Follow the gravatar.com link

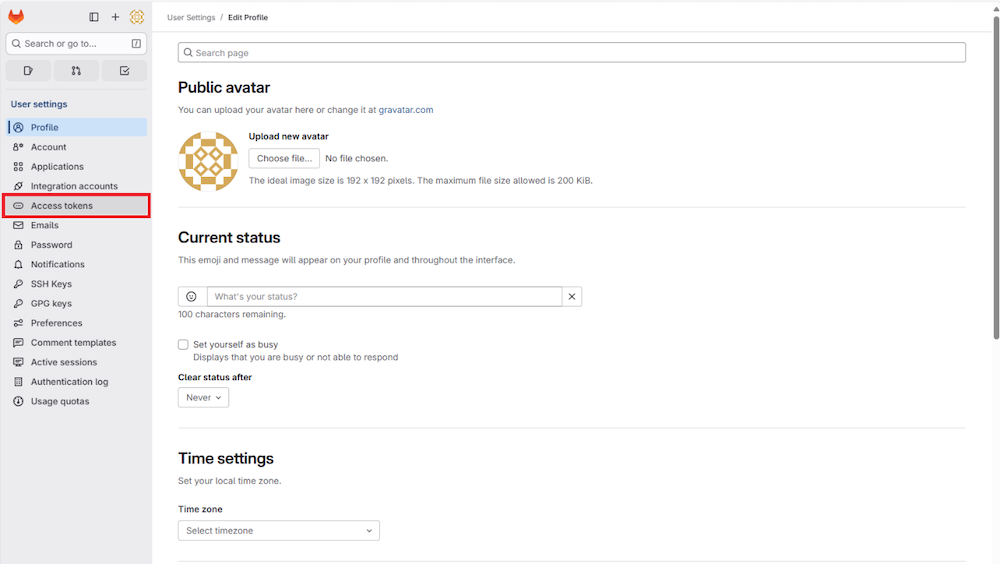406,110
